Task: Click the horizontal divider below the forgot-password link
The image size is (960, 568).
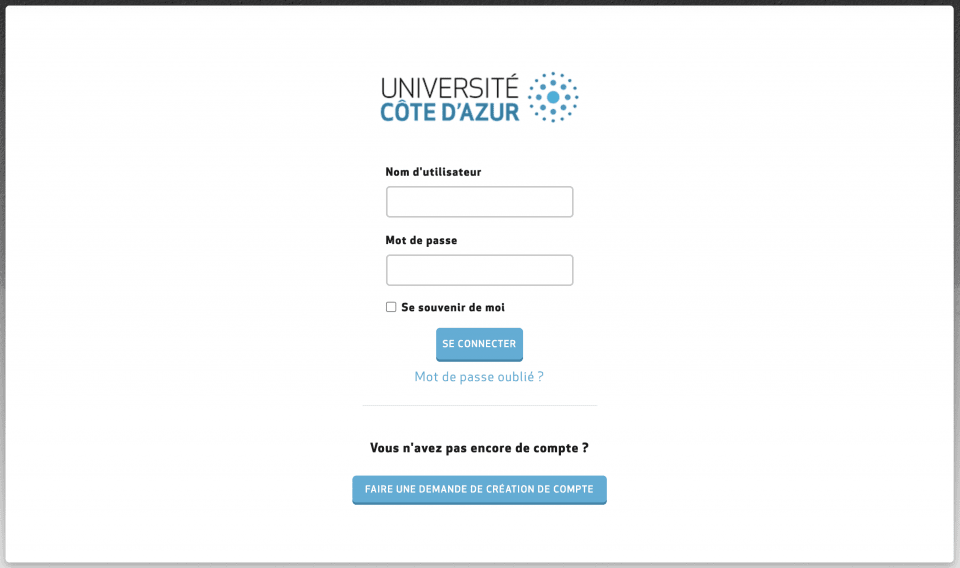Action: tap(479, 405)
